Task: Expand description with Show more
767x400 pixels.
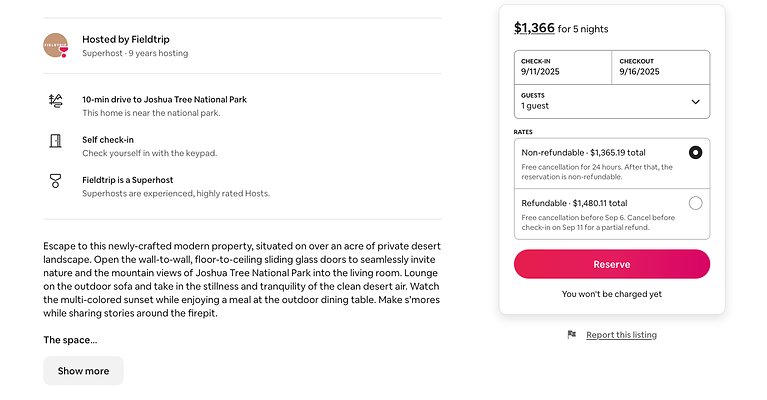Action: (83, 371)
